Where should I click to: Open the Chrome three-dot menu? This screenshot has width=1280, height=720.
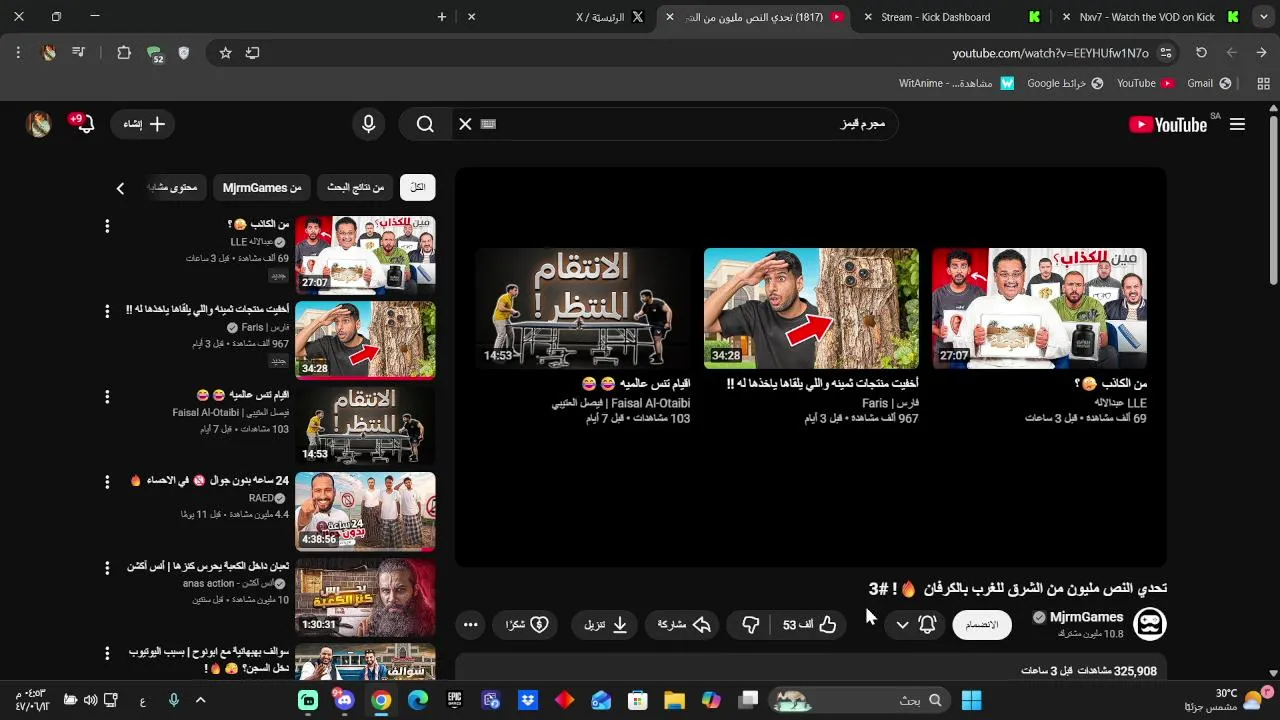point(18,53)
